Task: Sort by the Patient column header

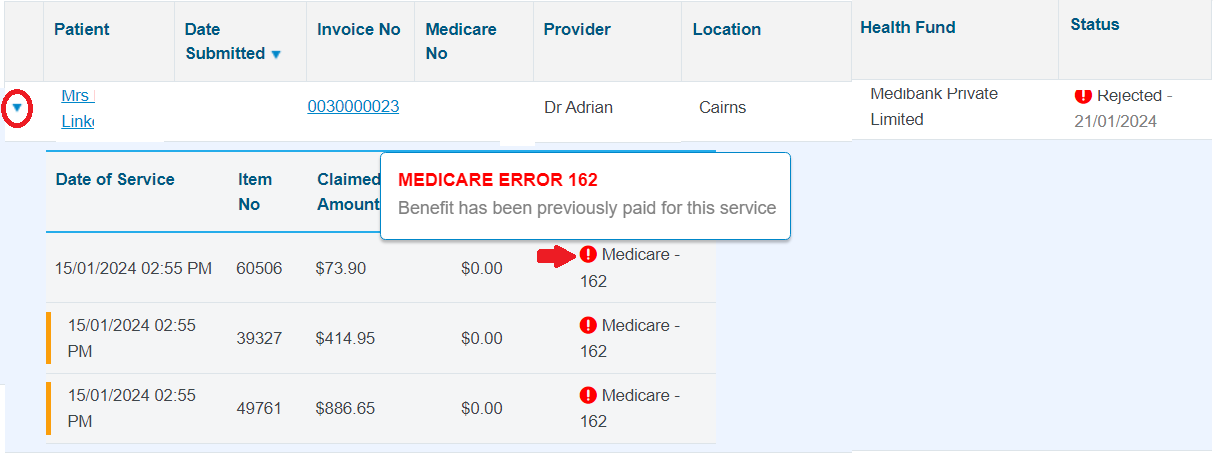Action: (82, 29)
